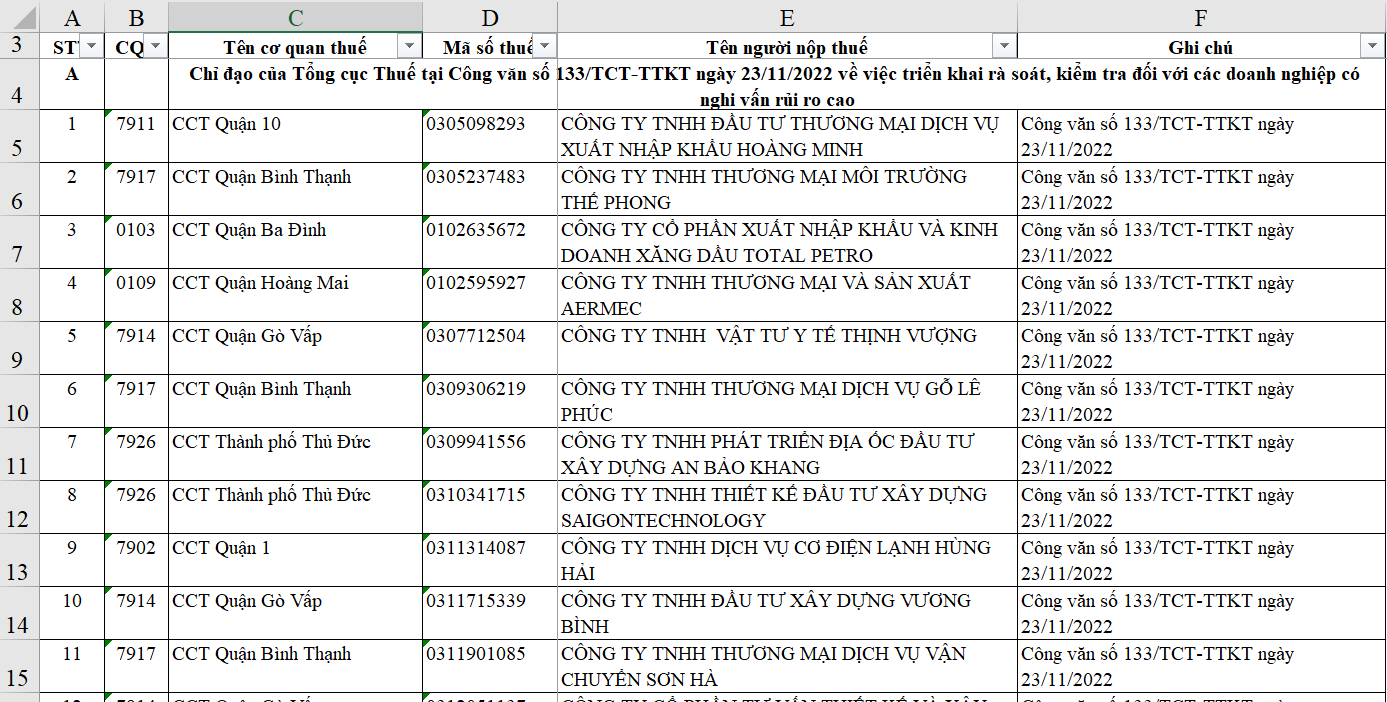Open filter dropdown for Ghi chú column
1387x702 pixels.
click(1371, 47)
